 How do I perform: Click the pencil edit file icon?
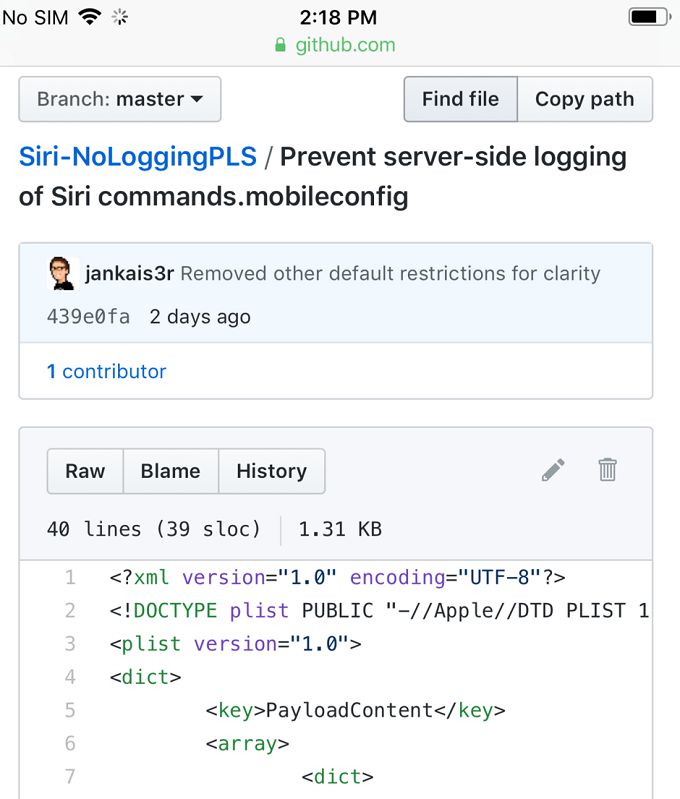[x=553, y=470]
